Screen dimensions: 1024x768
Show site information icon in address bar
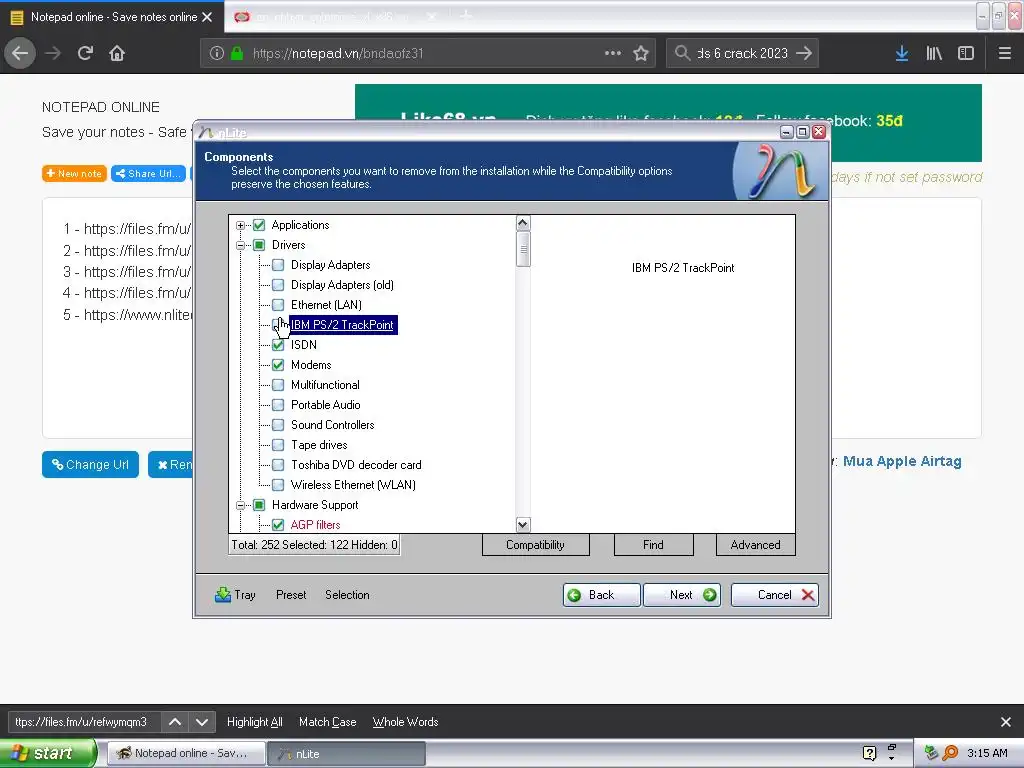click(x=217, y=54)
